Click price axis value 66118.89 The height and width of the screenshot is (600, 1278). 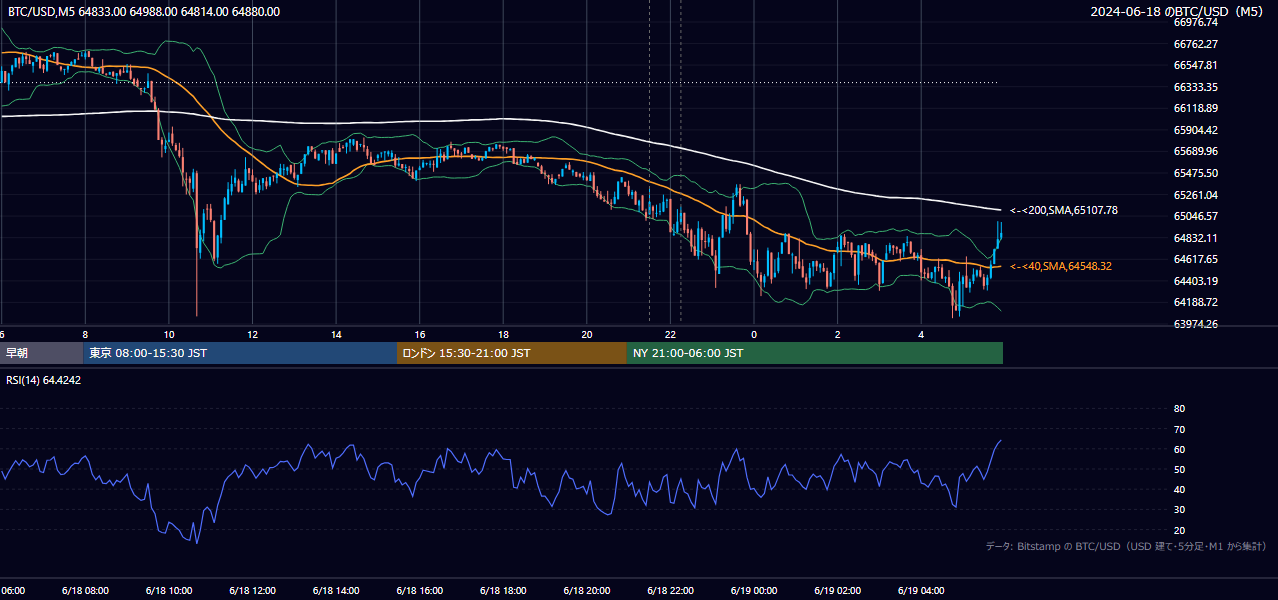[x=1196, y=108]
